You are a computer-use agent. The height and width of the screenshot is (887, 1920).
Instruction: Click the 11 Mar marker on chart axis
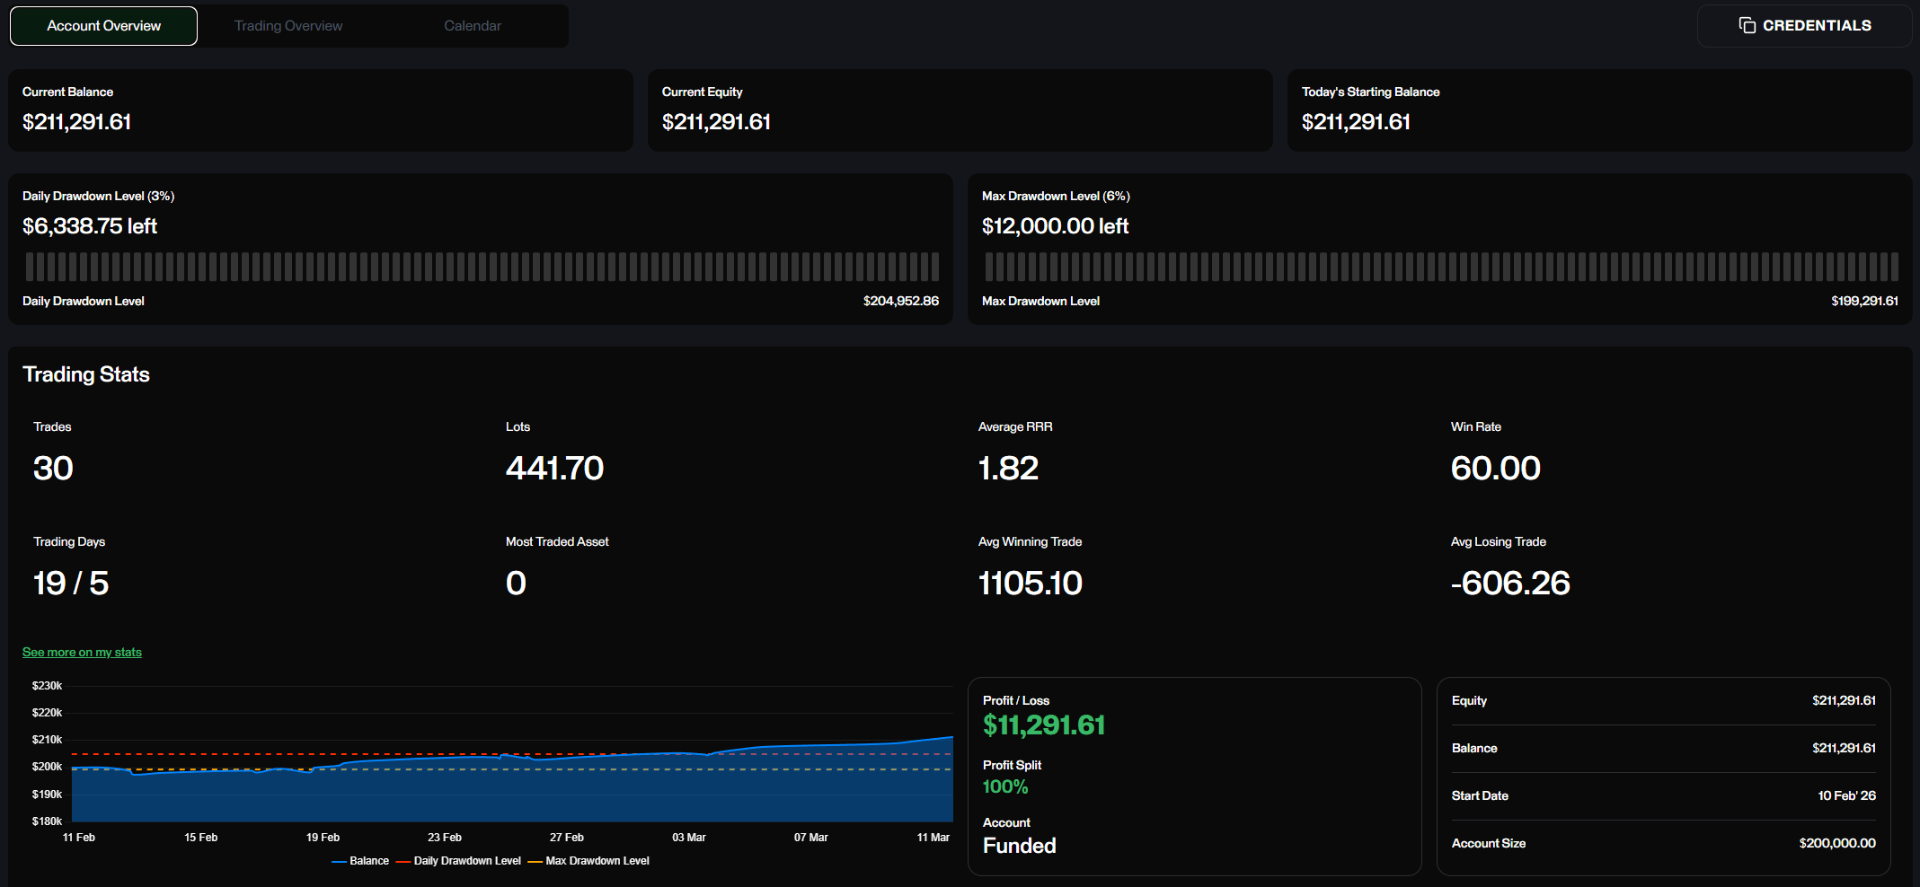(933, 838)
